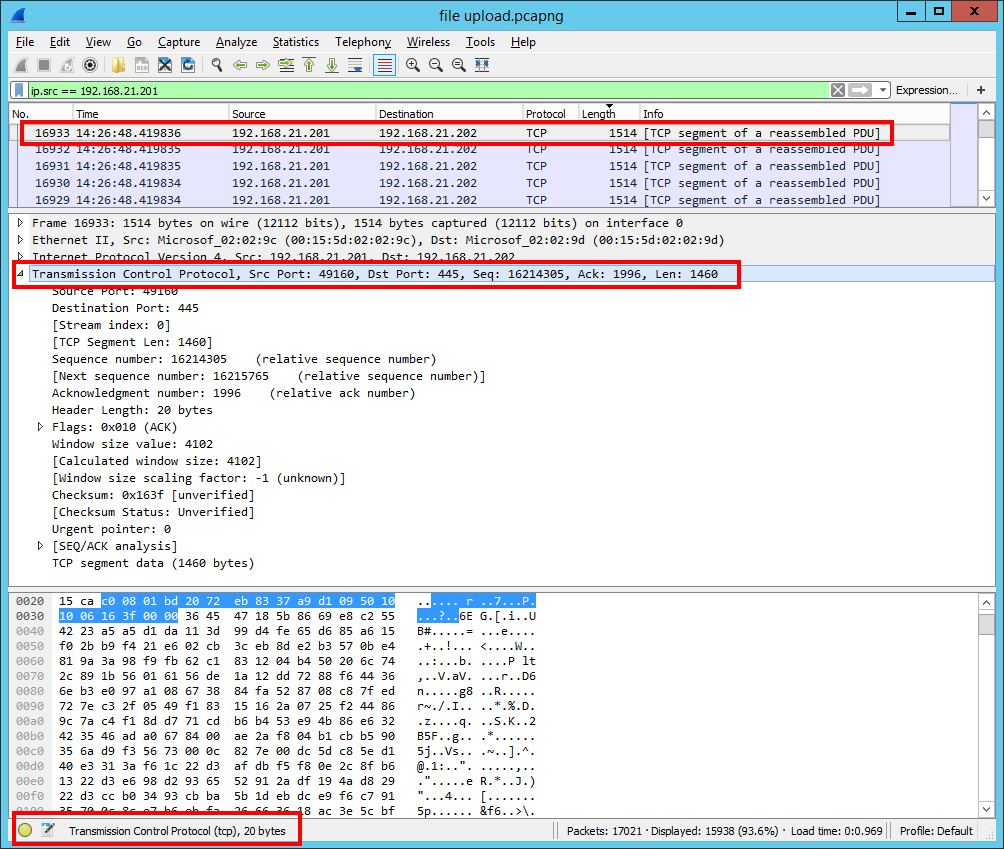This screenshot has height=849, width=1004.
Task: Sort by the Length column header
Action: tap(609, 114)
